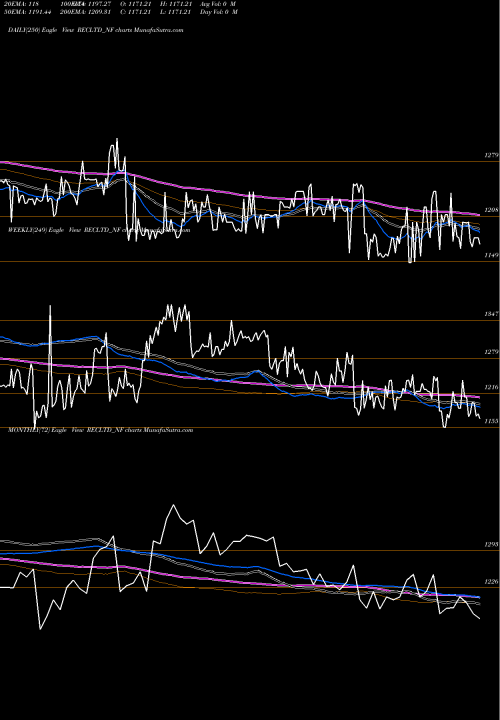Click the 50EMA: 1191.44 label
Viewport: 500px width, 720px height.
pos(27,12)
